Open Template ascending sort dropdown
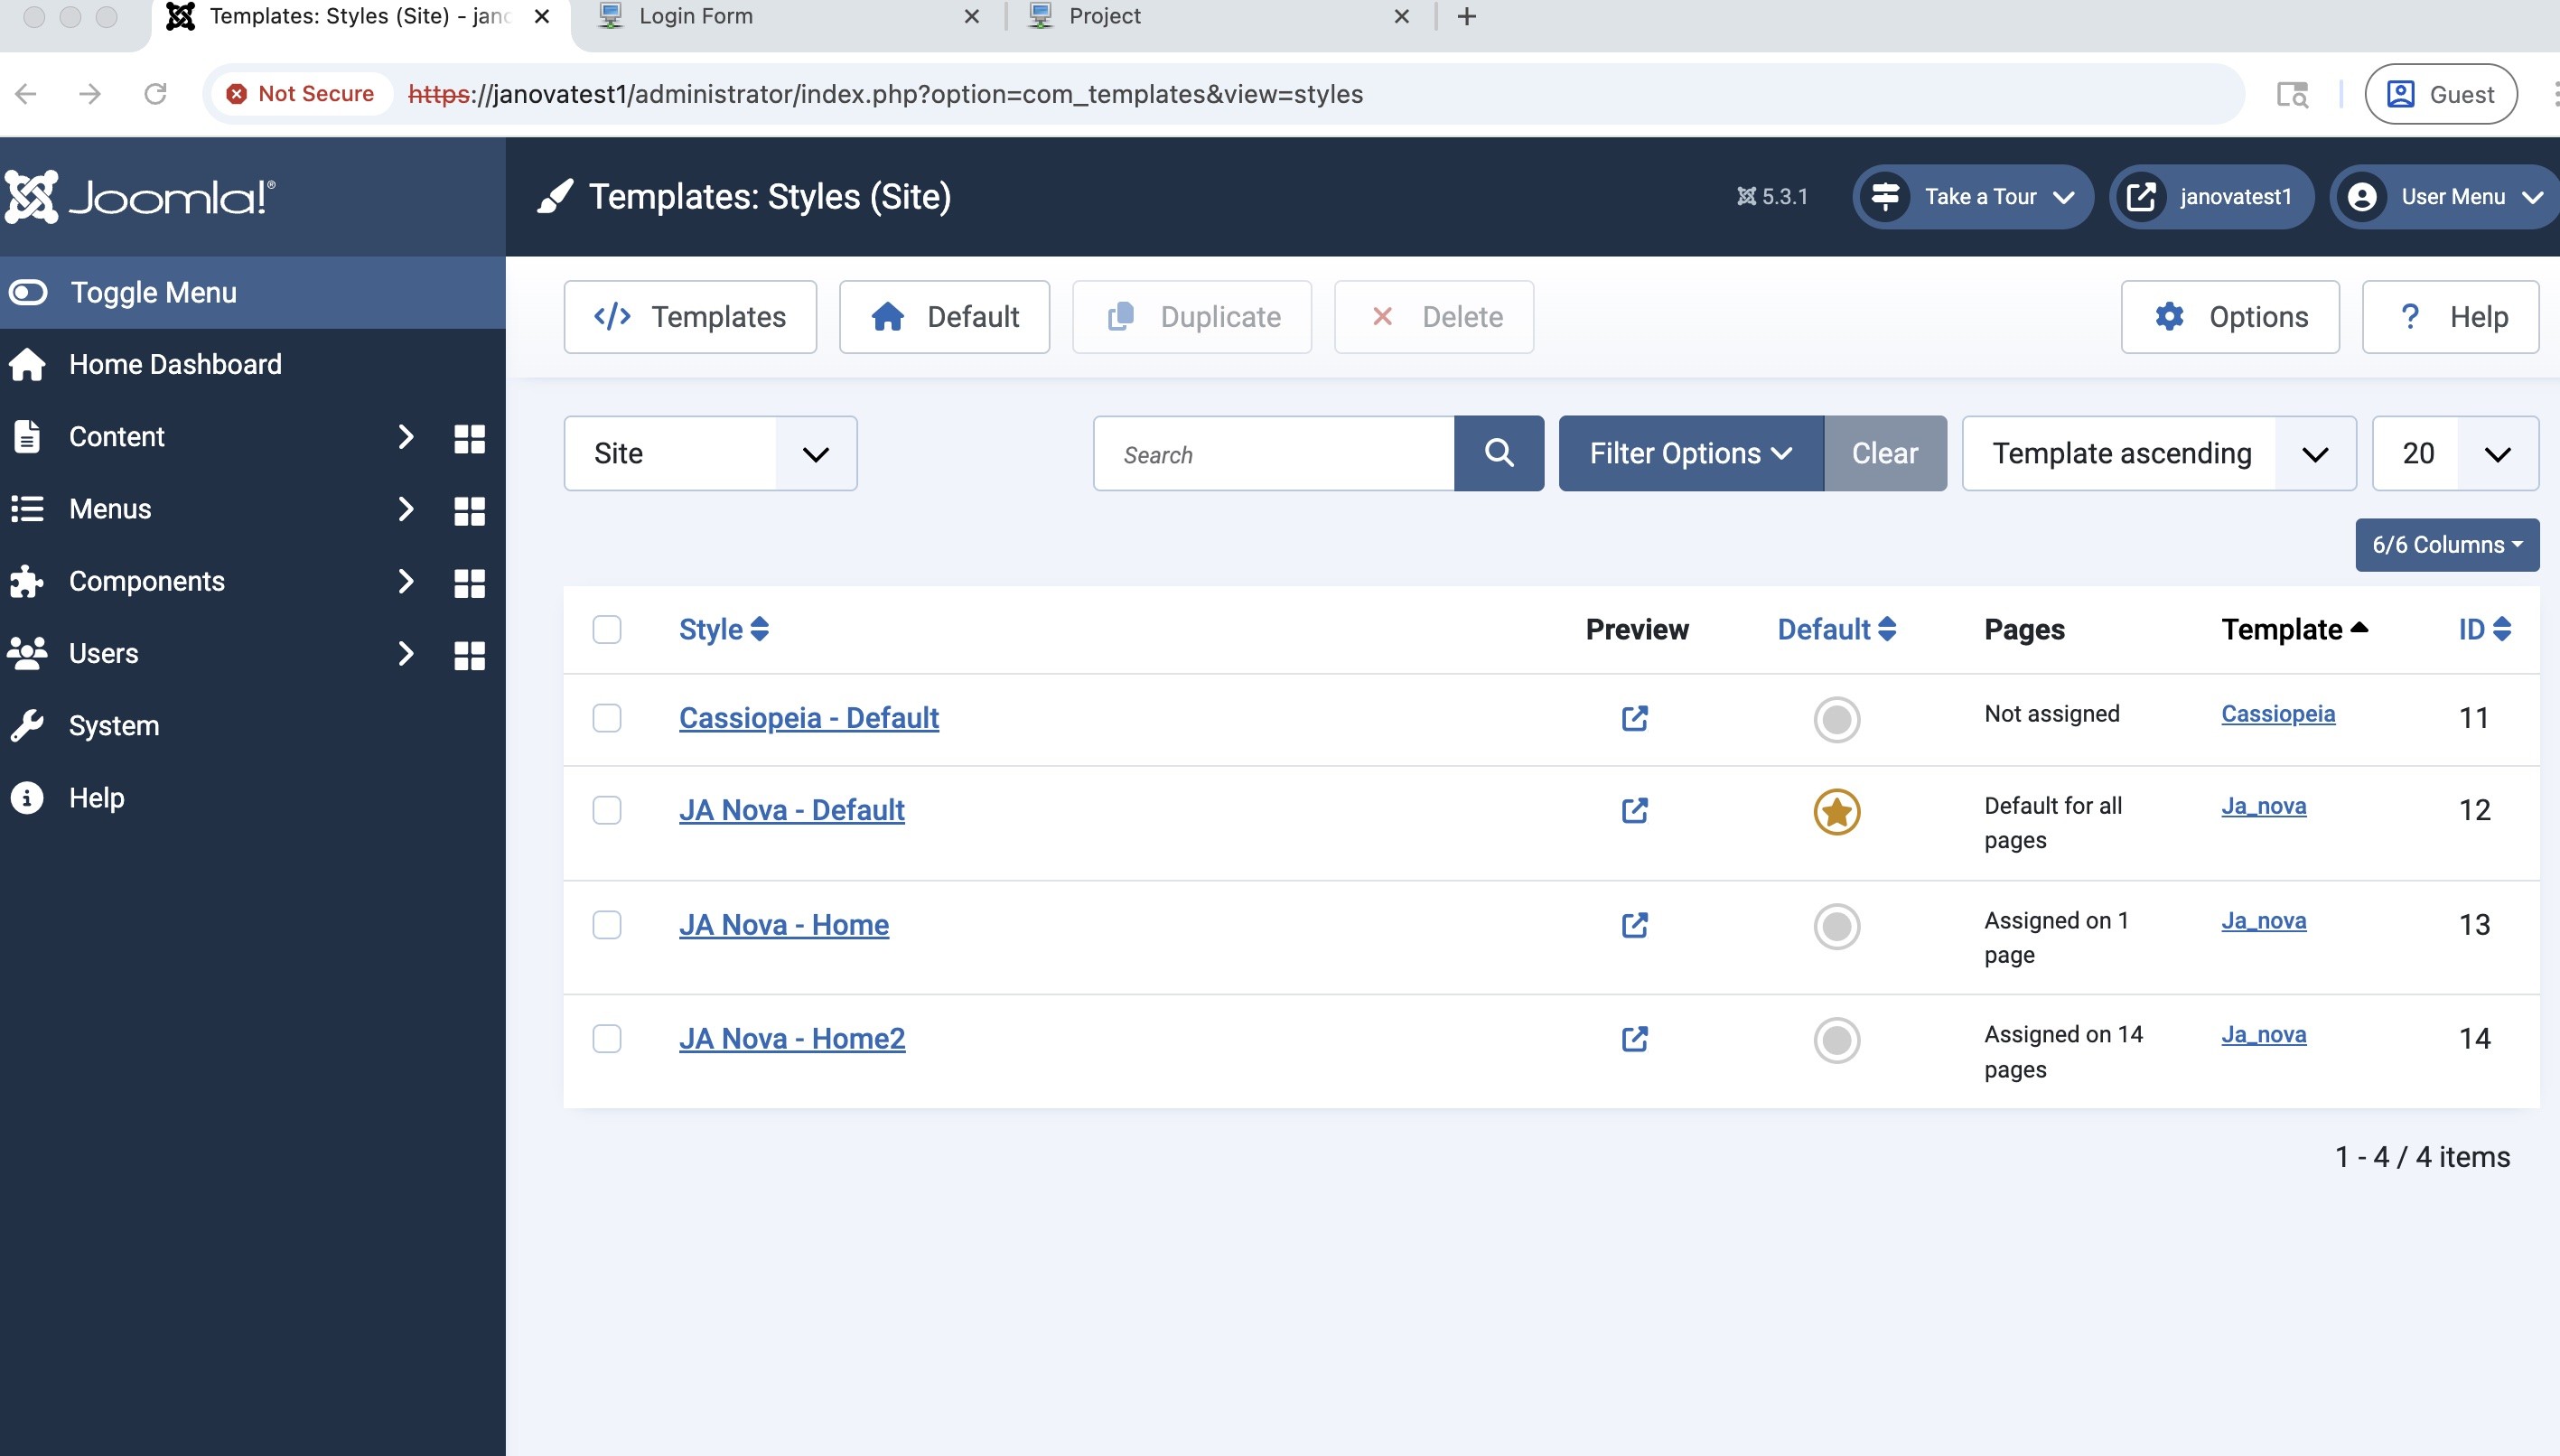 (x=2158, y=453)
